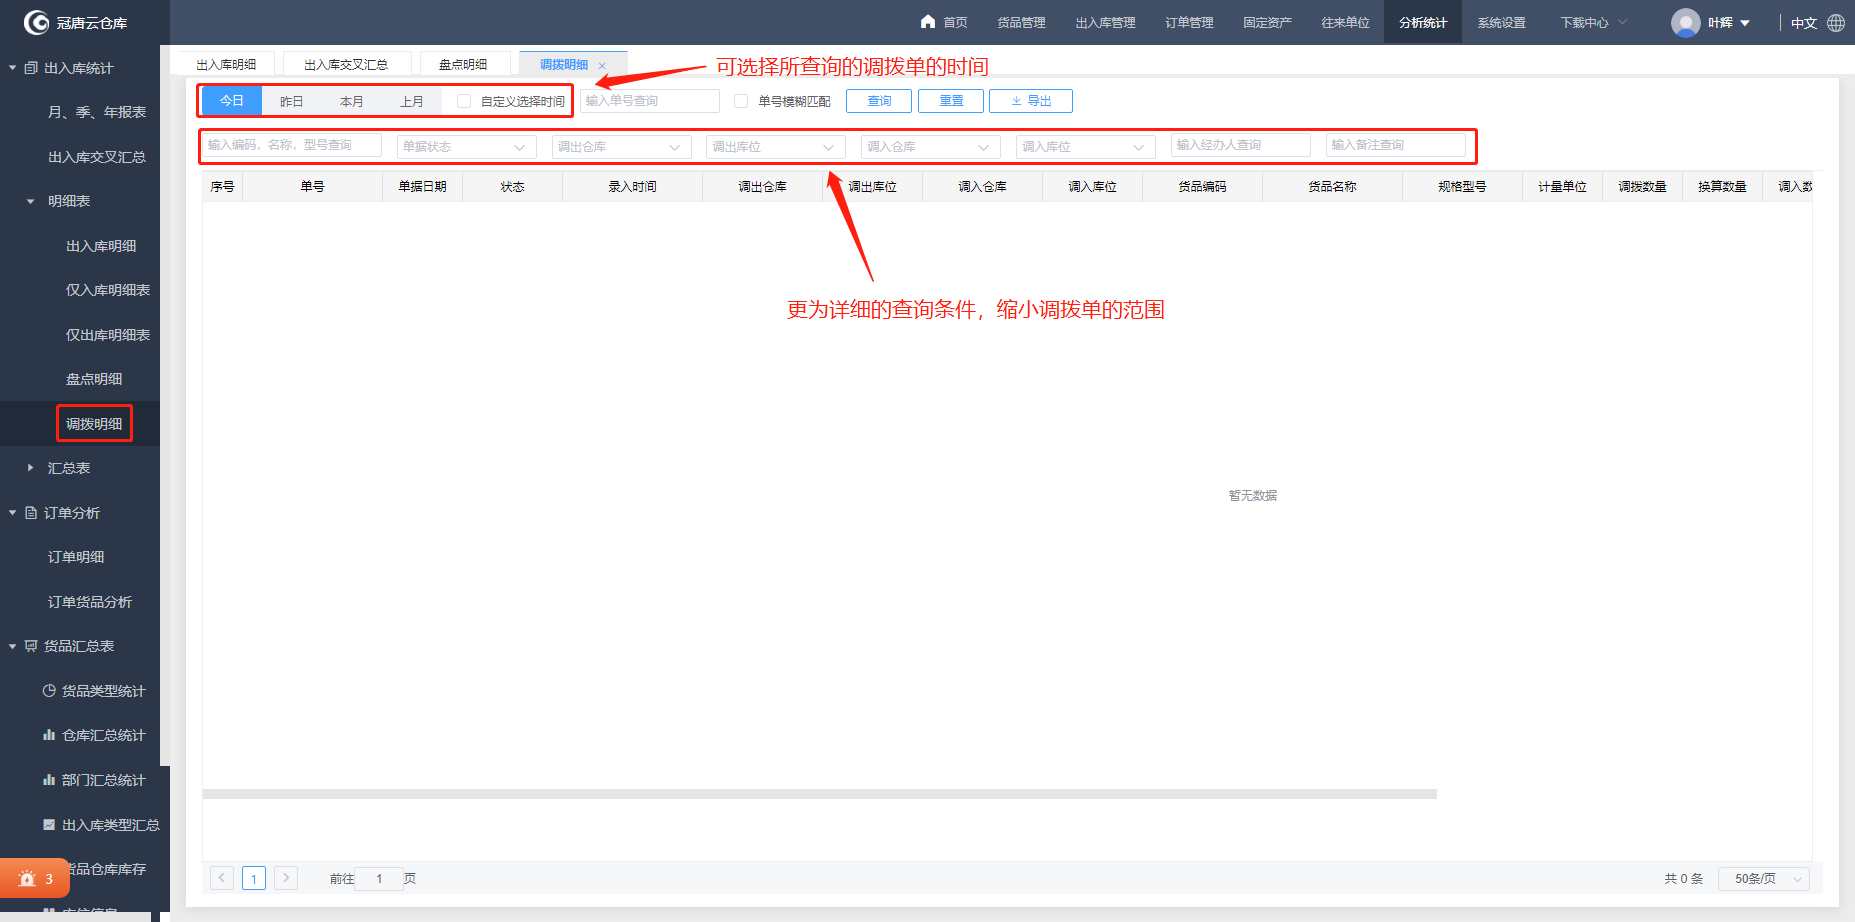Open 出入库管理 in top navigation
The width and height of the screenshot is (1855, 922).
click(x=1105, y=22)
